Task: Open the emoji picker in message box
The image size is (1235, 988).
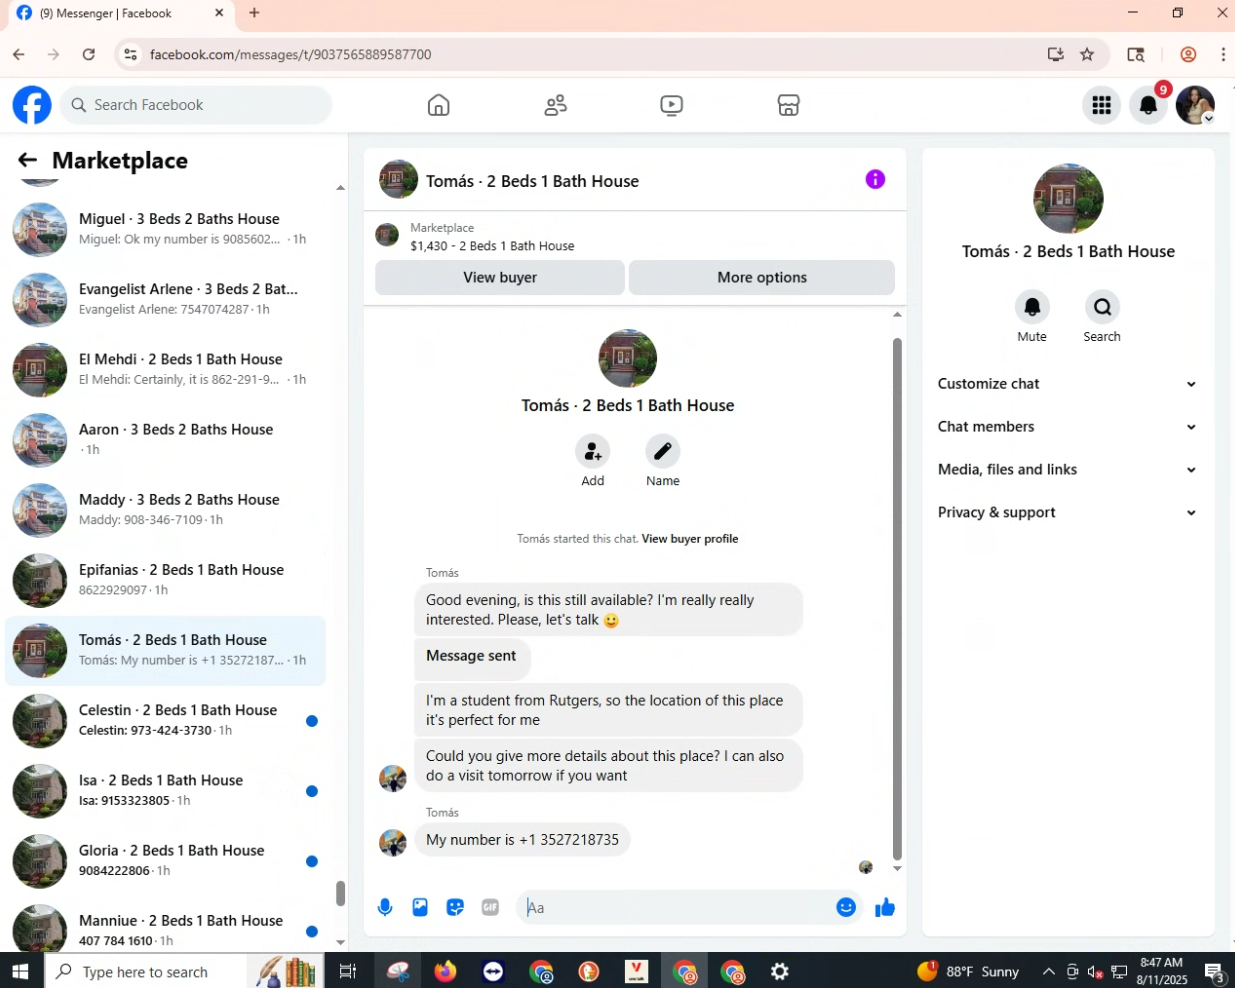Action: tap(846, 907)
